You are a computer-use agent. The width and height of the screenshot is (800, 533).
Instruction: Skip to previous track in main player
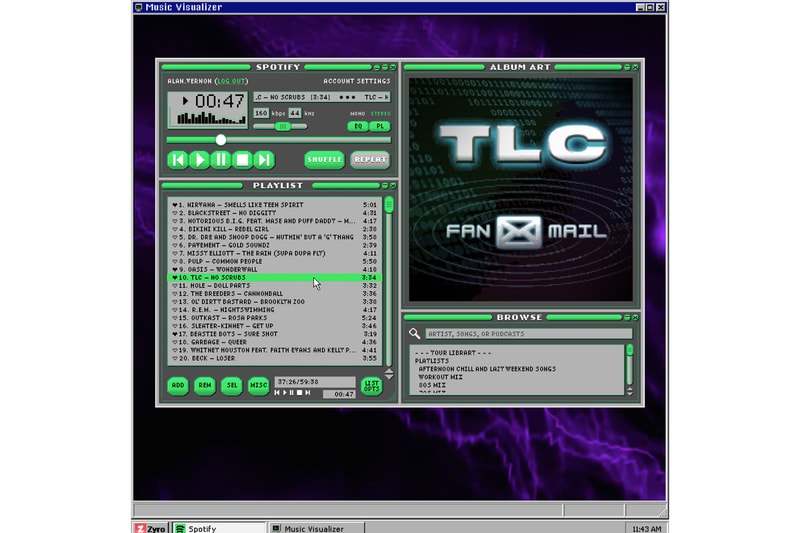178,160
